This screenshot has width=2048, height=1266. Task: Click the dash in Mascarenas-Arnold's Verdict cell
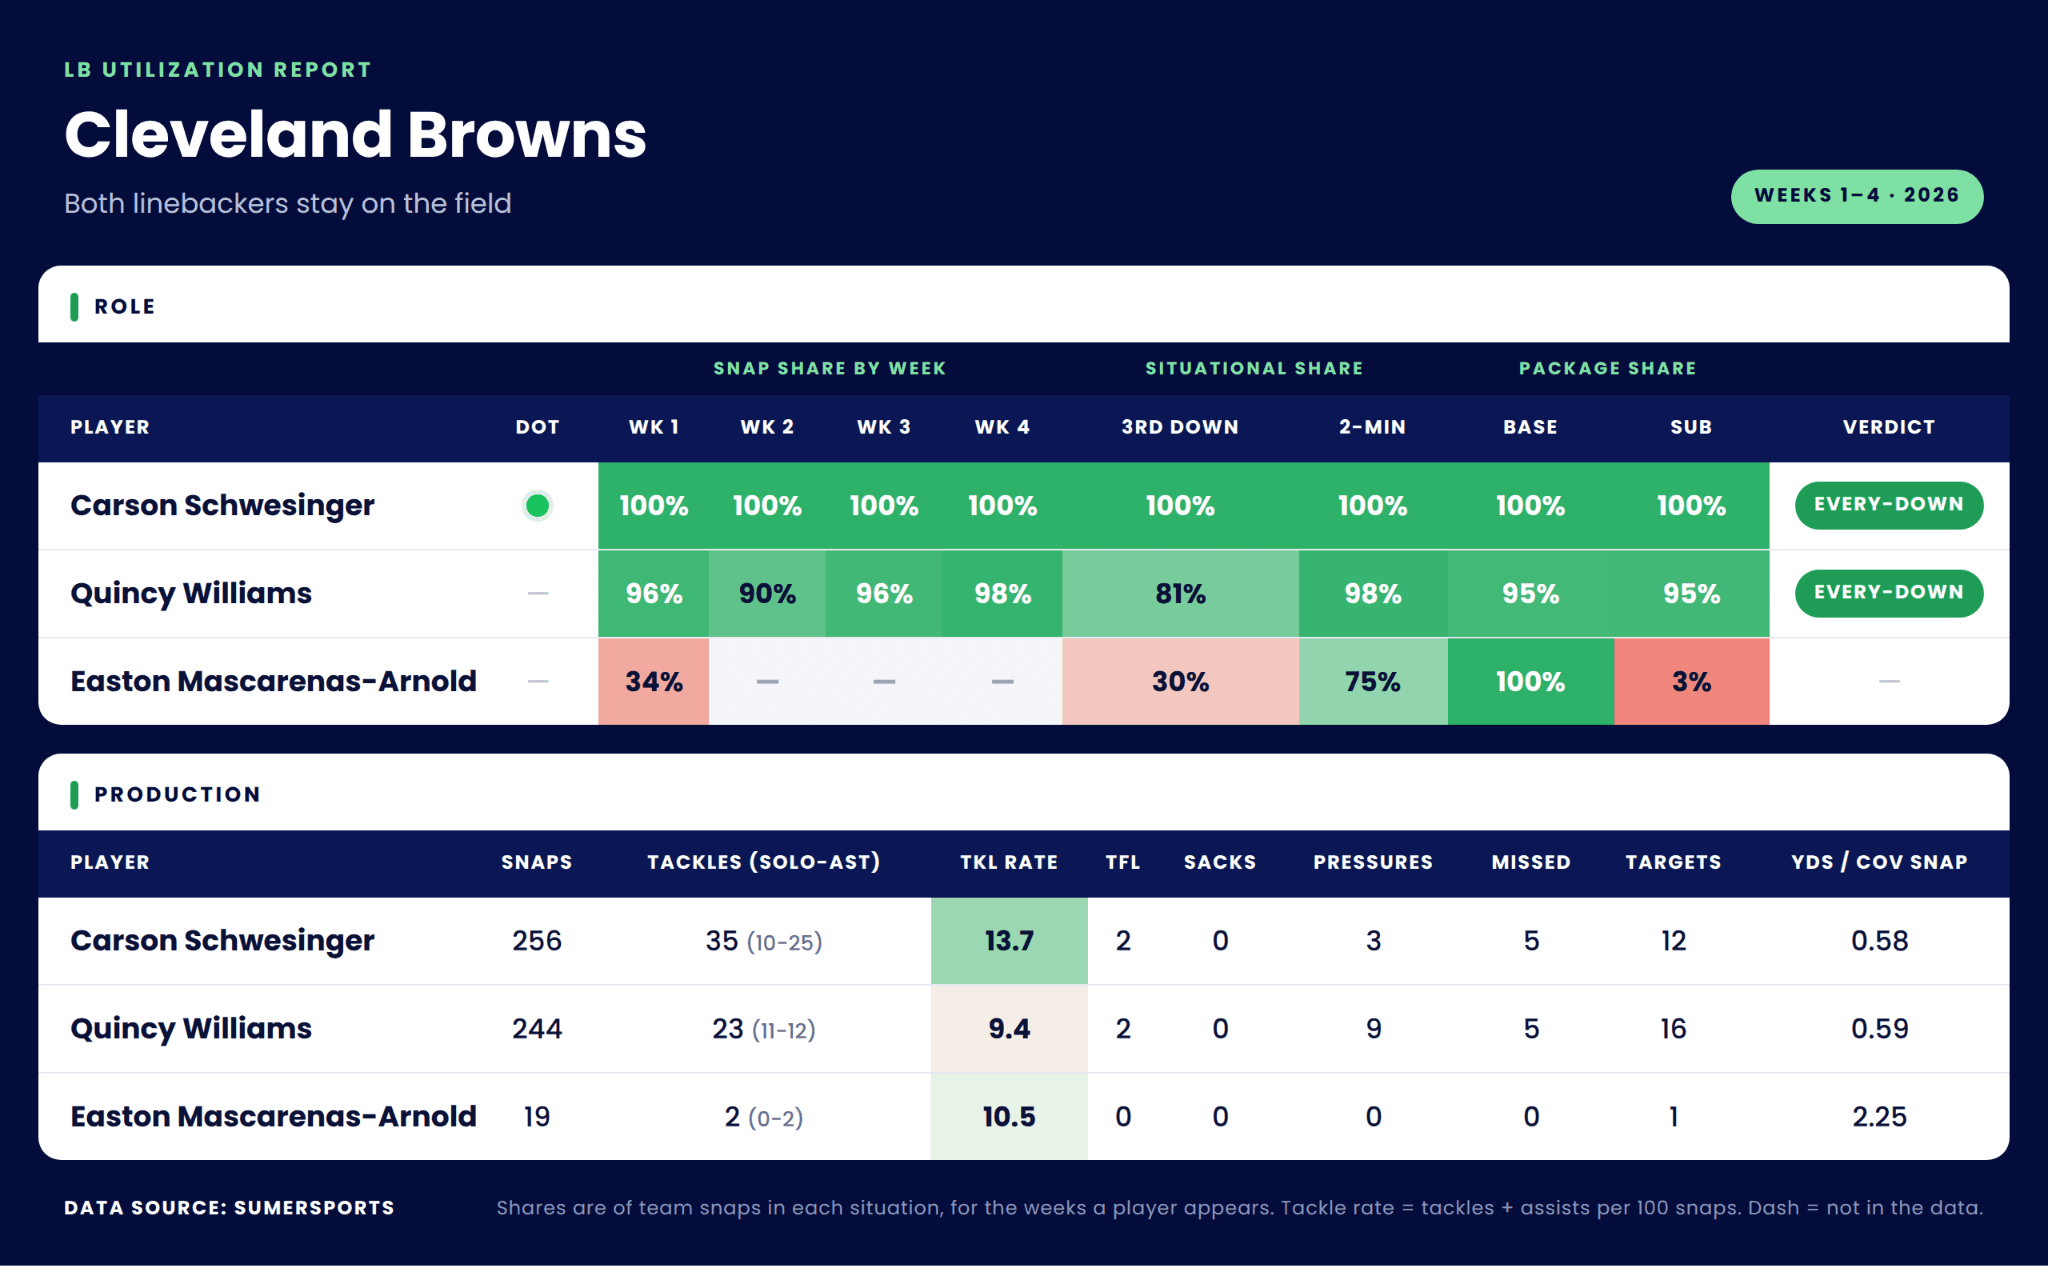(1889, 681)
